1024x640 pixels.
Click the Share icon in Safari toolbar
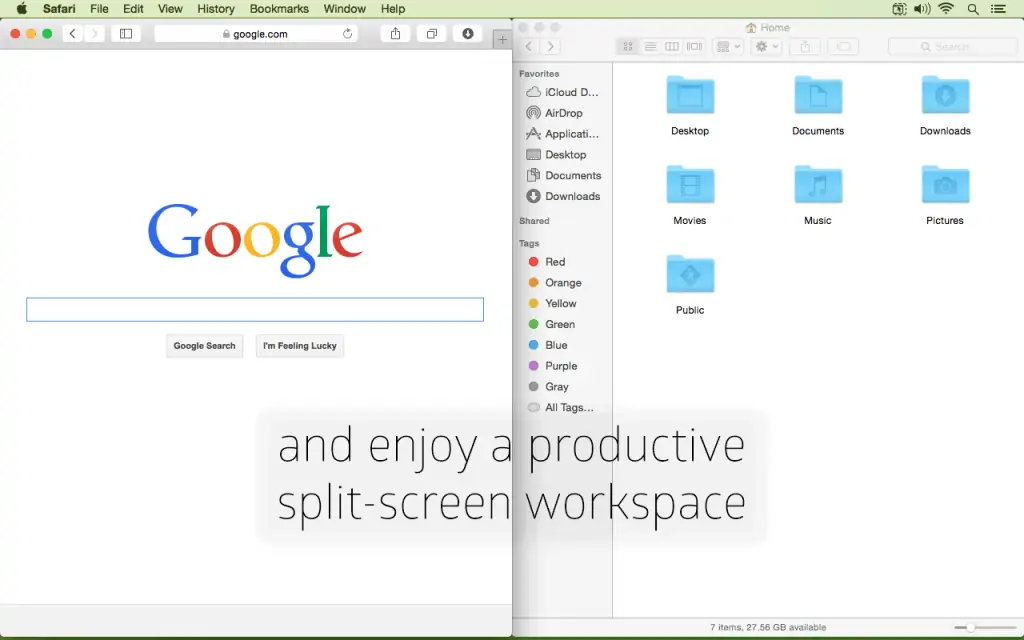395,33
